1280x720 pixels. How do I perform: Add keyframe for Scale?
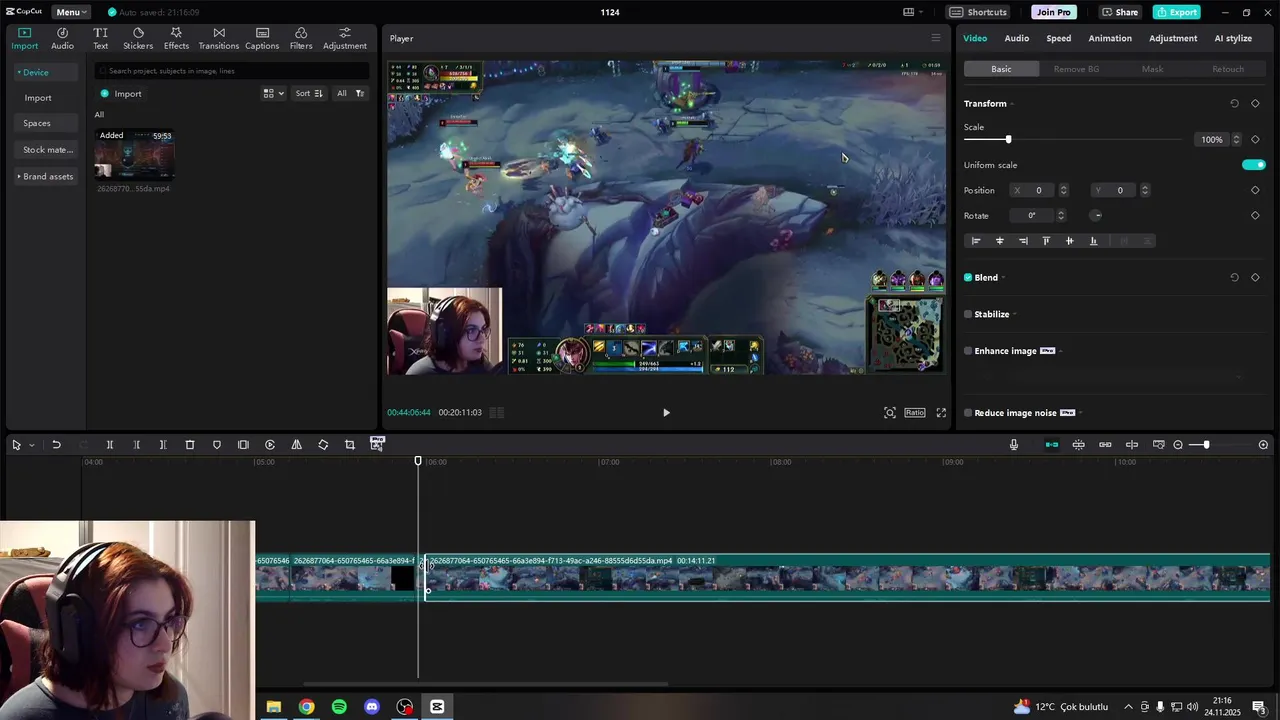[1255, 140]
